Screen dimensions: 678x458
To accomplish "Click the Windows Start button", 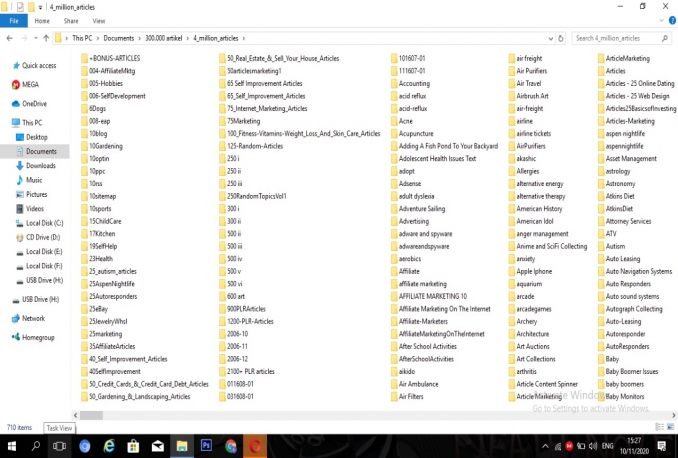I will click(x=12, y=445).
